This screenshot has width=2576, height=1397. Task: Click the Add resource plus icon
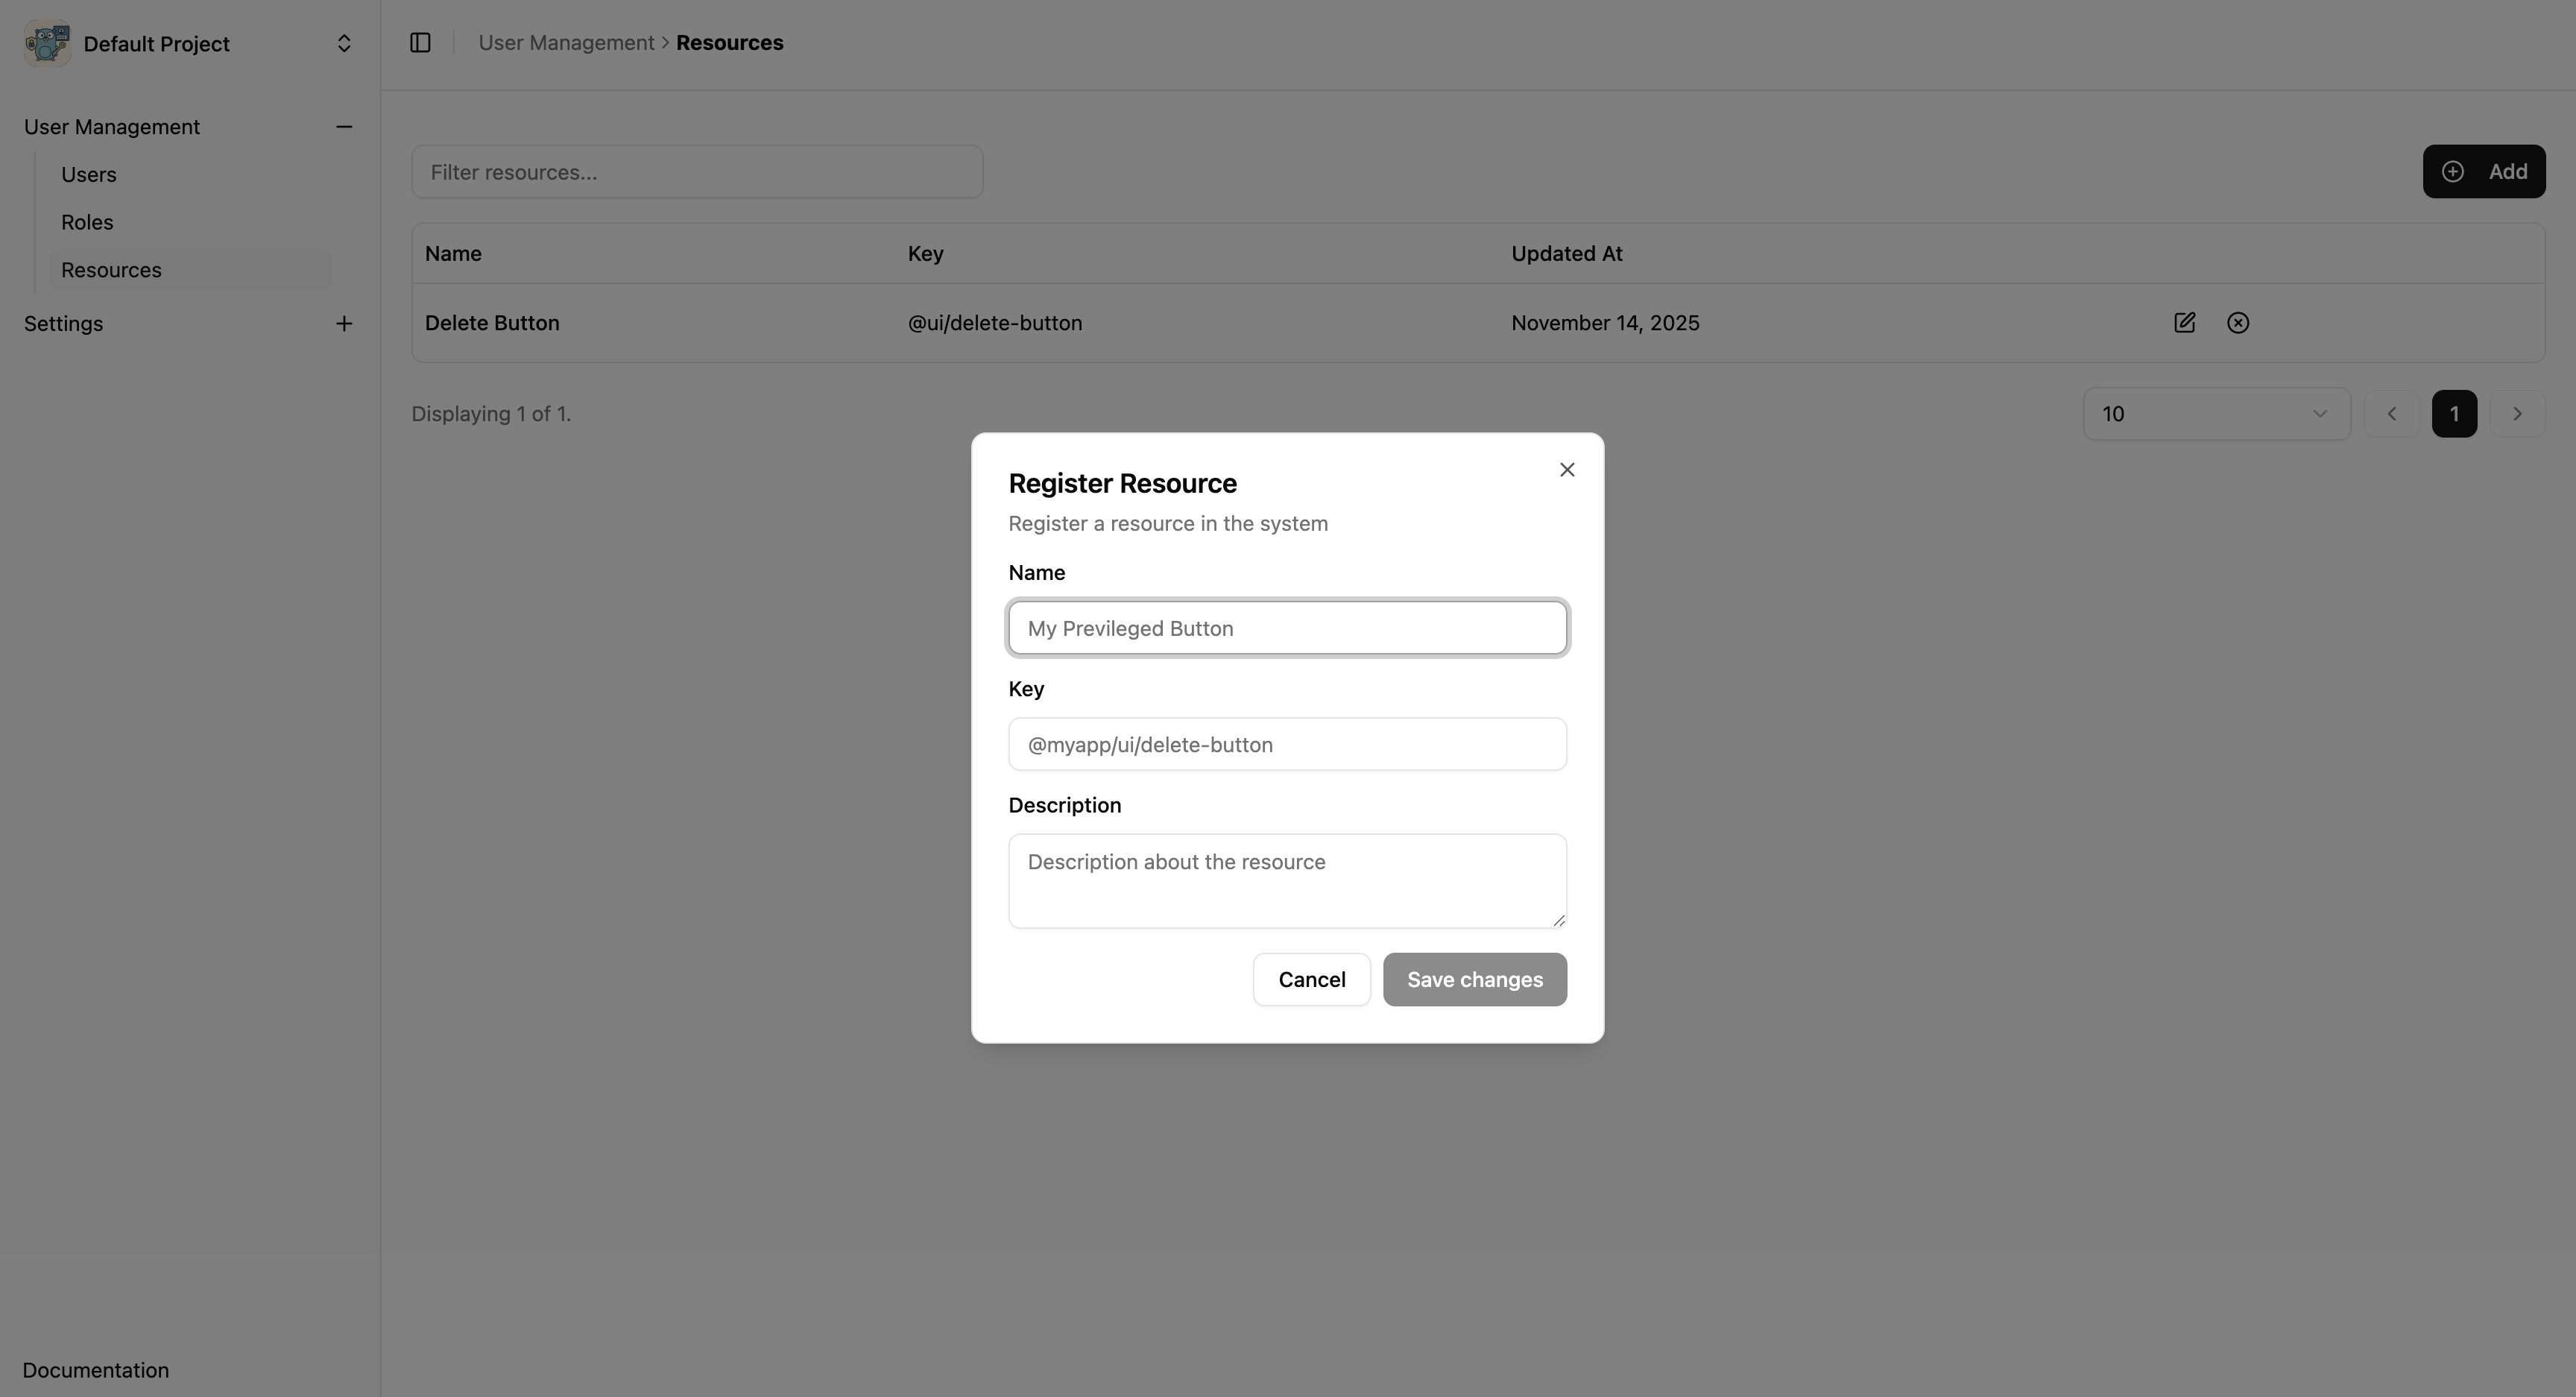tap(2453, 171)
